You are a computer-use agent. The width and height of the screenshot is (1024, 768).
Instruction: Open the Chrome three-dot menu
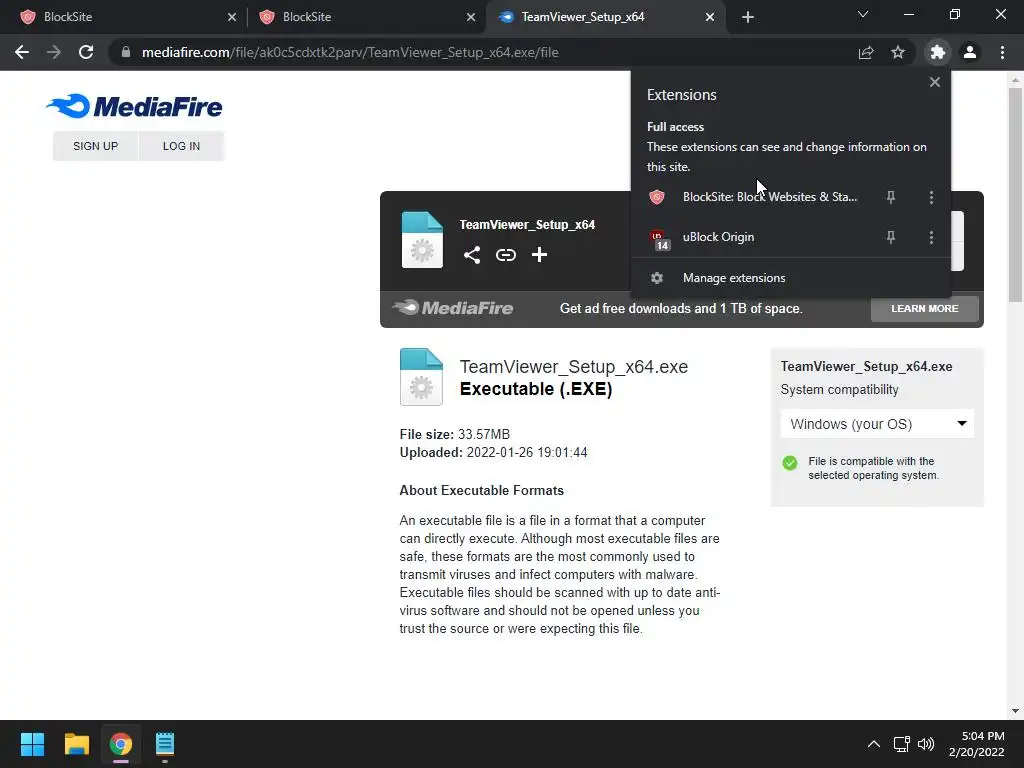pos(1002,52)
